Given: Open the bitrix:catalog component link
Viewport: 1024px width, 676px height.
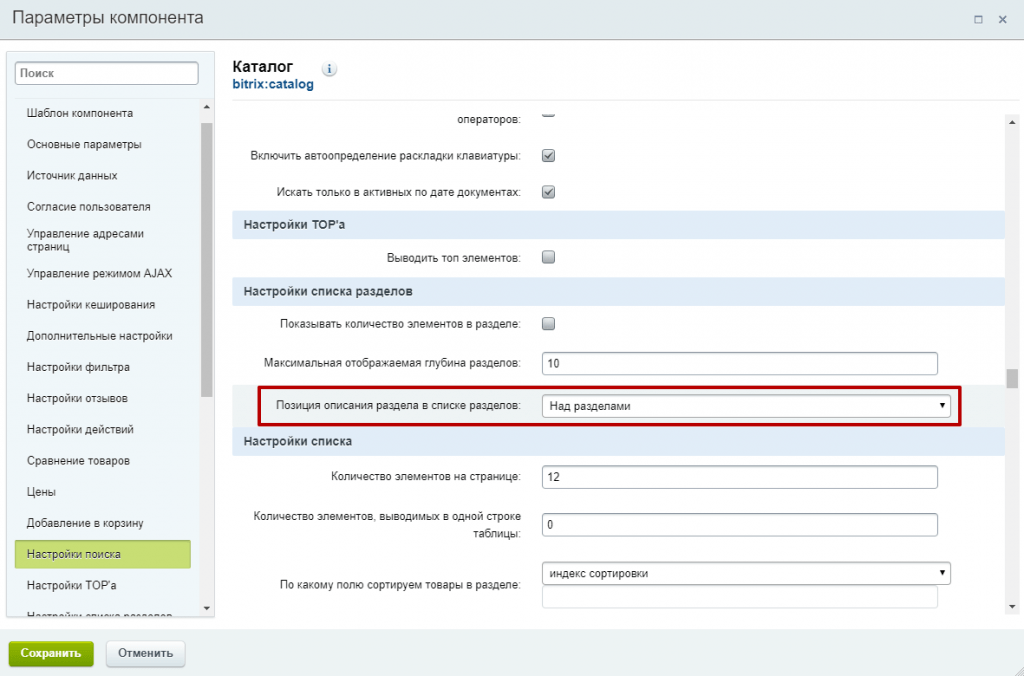Looking at the screenshot, I should [x=273, y=85].
